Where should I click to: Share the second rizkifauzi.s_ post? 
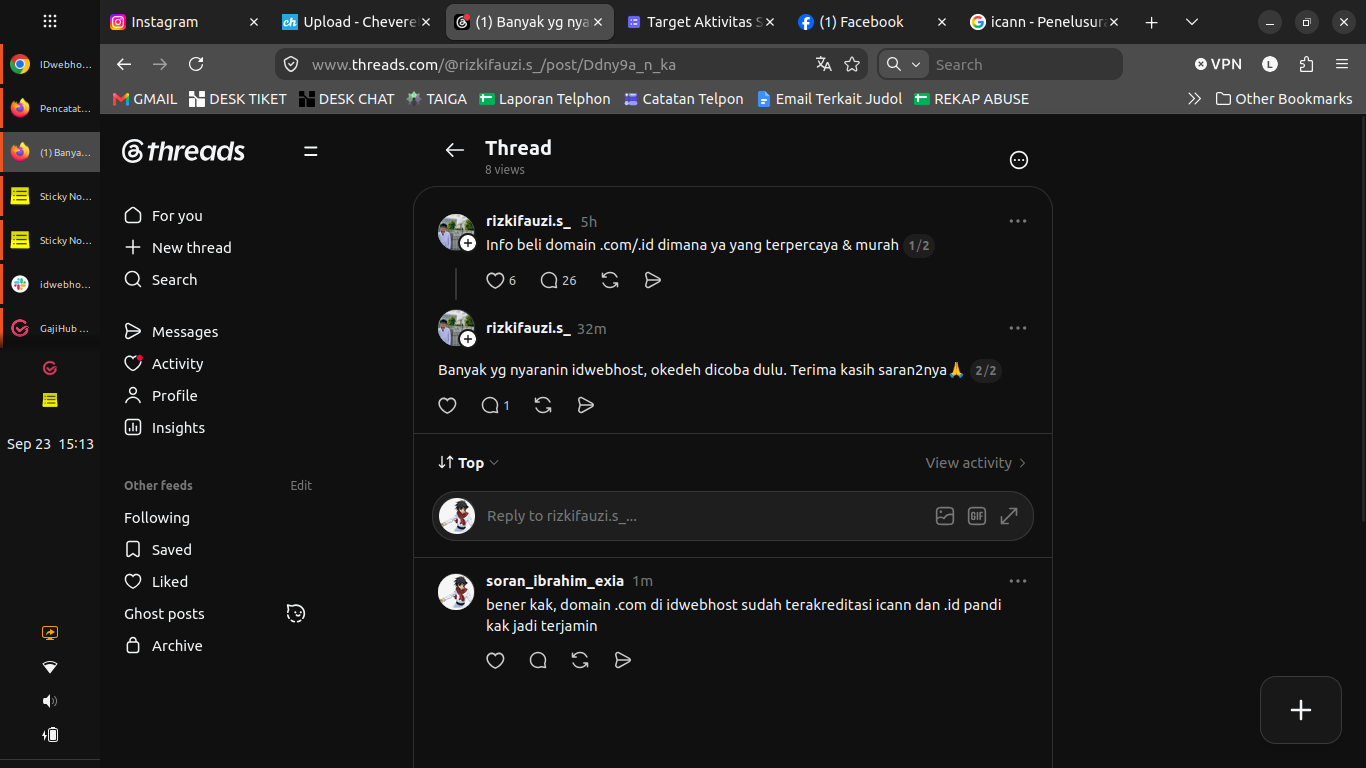[586, 405]
